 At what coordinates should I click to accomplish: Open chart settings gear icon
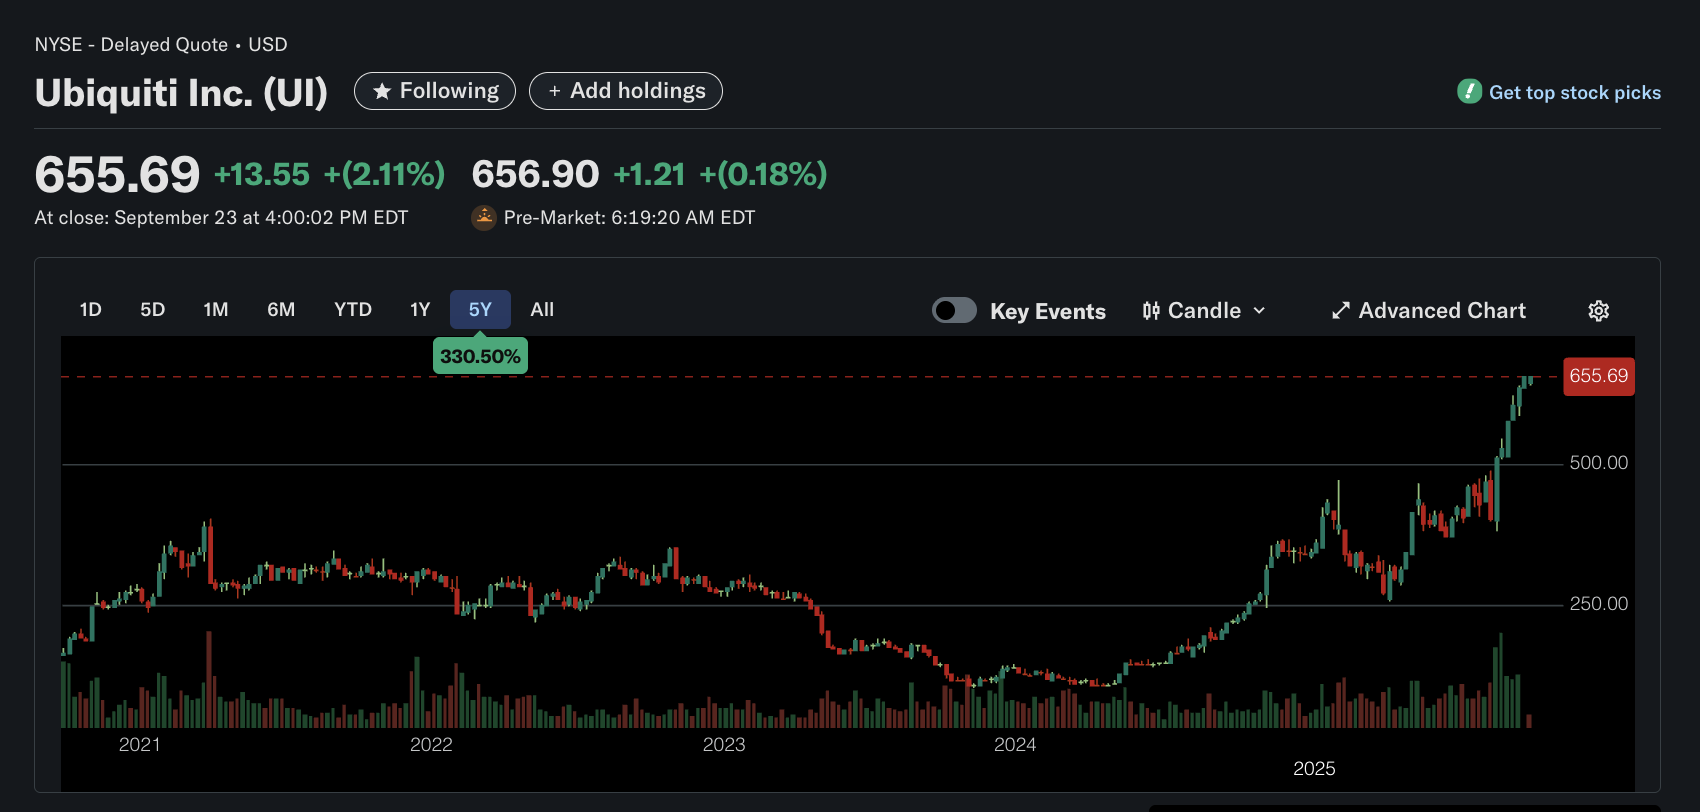click(1598, 311)
